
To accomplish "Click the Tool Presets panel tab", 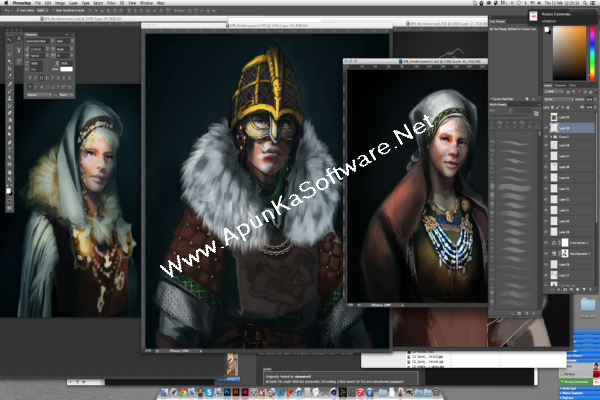I will 497,21.
